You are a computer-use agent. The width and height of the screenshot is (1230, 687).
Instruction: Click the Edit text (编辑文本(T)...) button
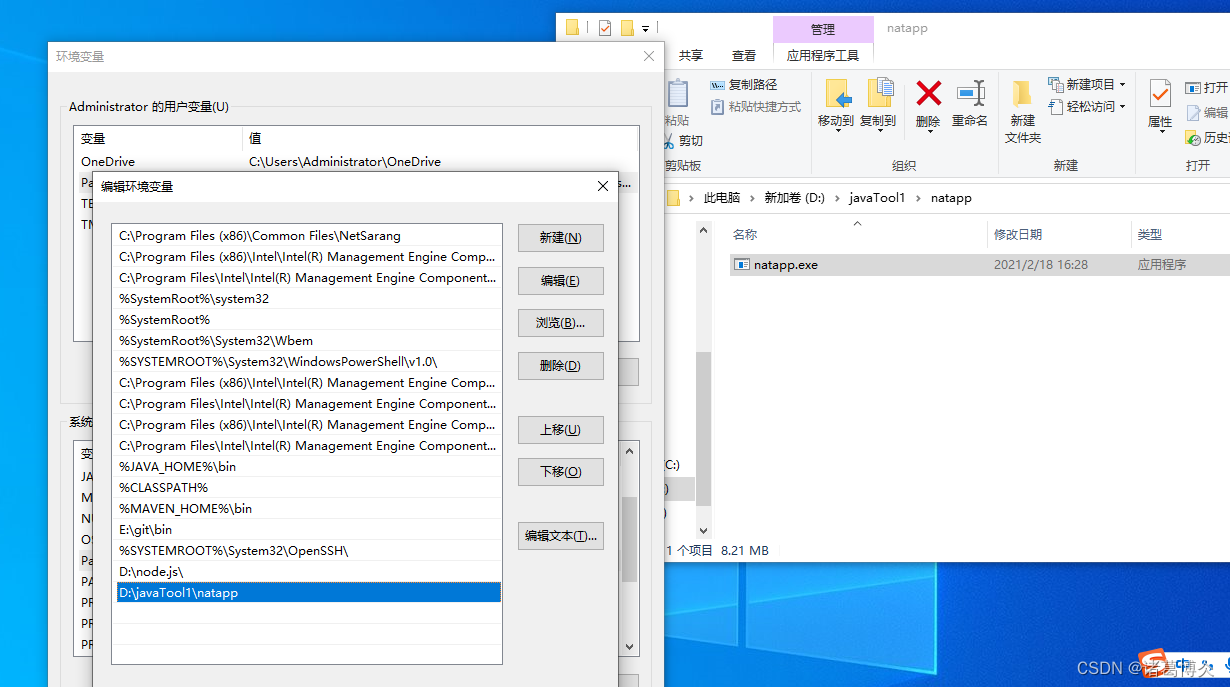(560, 536)
